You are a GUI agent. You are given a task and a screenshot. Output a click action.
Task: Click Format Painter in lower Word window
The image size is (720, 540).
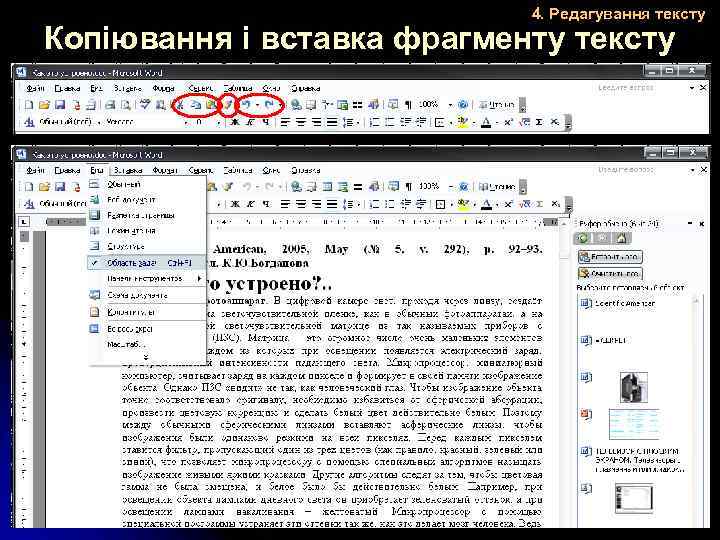[228, 187]
